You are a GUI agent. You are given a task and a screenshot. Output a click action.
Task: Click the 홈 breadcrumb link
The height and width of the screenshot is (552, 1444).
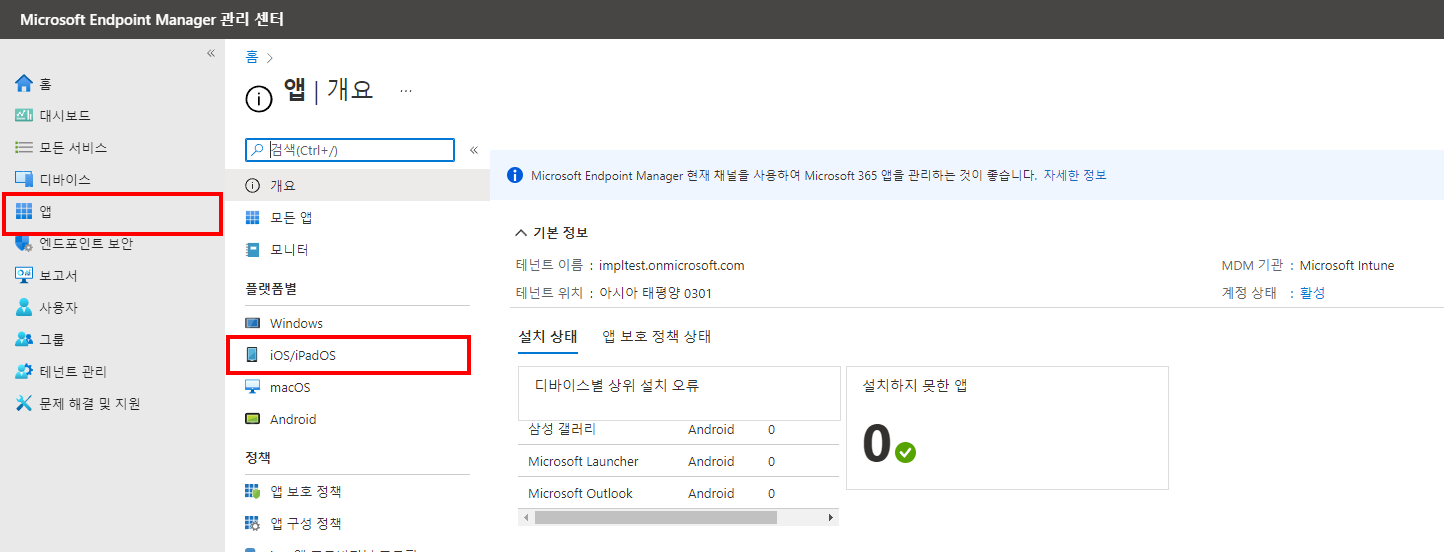tap(251, 58)
